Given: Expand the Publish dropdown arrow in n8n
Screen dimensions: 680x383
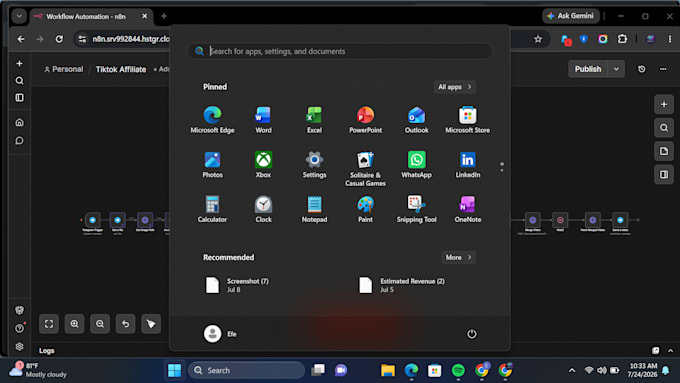Looking at the screenshot, I should (x=616, y=69).
